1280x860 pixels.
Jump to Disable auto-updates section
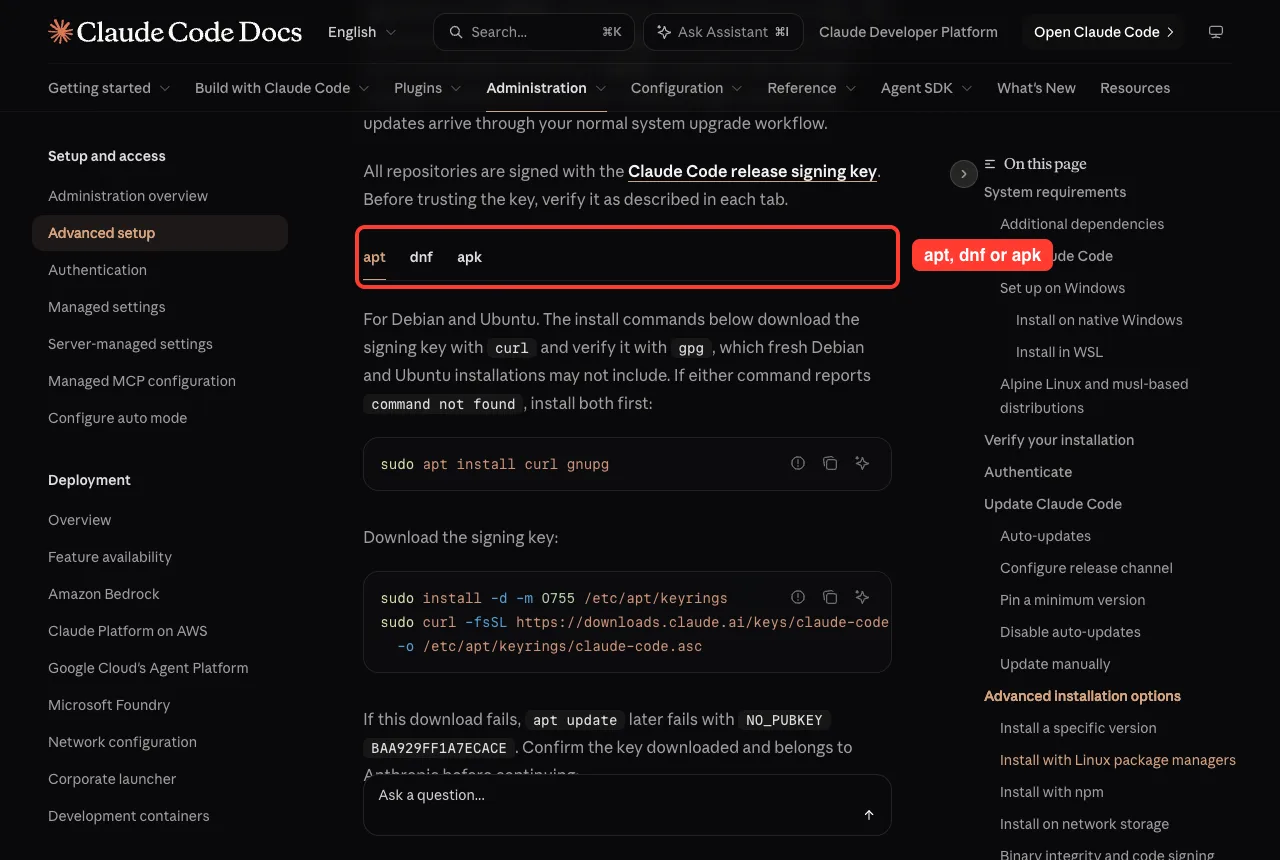[1070, 632]
